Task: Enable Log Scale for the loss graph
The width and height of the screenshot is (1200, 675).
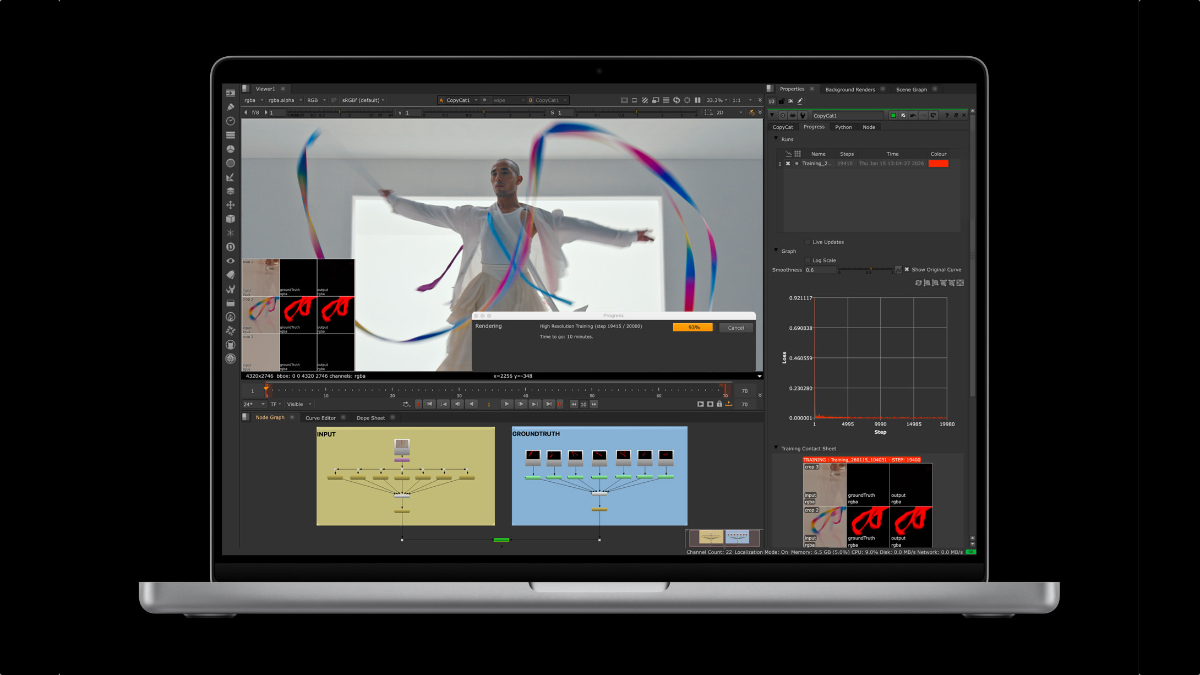Action: click(807, 260)
